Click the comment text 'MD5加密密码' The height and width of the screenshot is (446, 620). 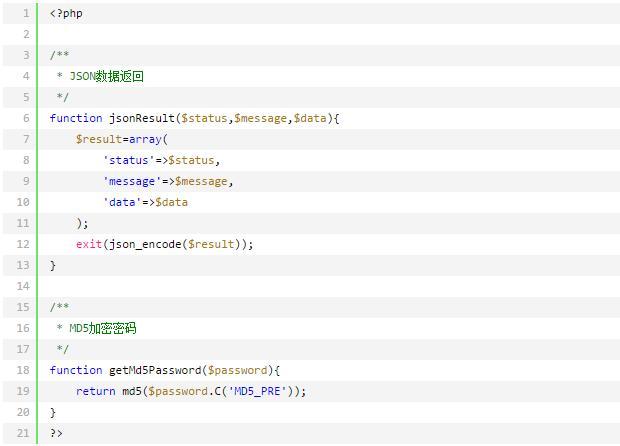(x=103, y=328)
